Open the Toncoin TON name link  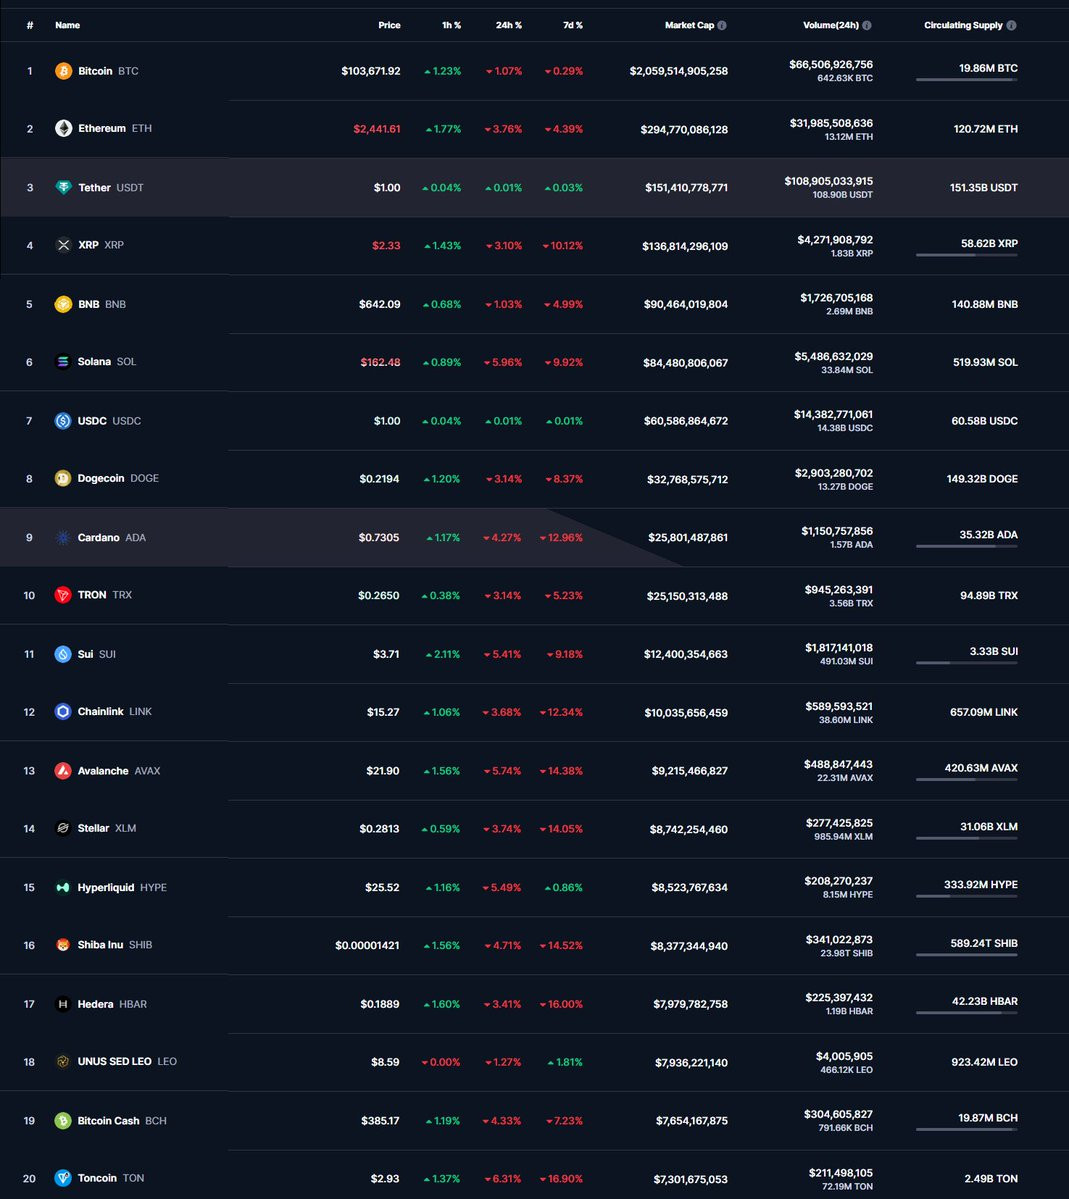click(110, 1178)
